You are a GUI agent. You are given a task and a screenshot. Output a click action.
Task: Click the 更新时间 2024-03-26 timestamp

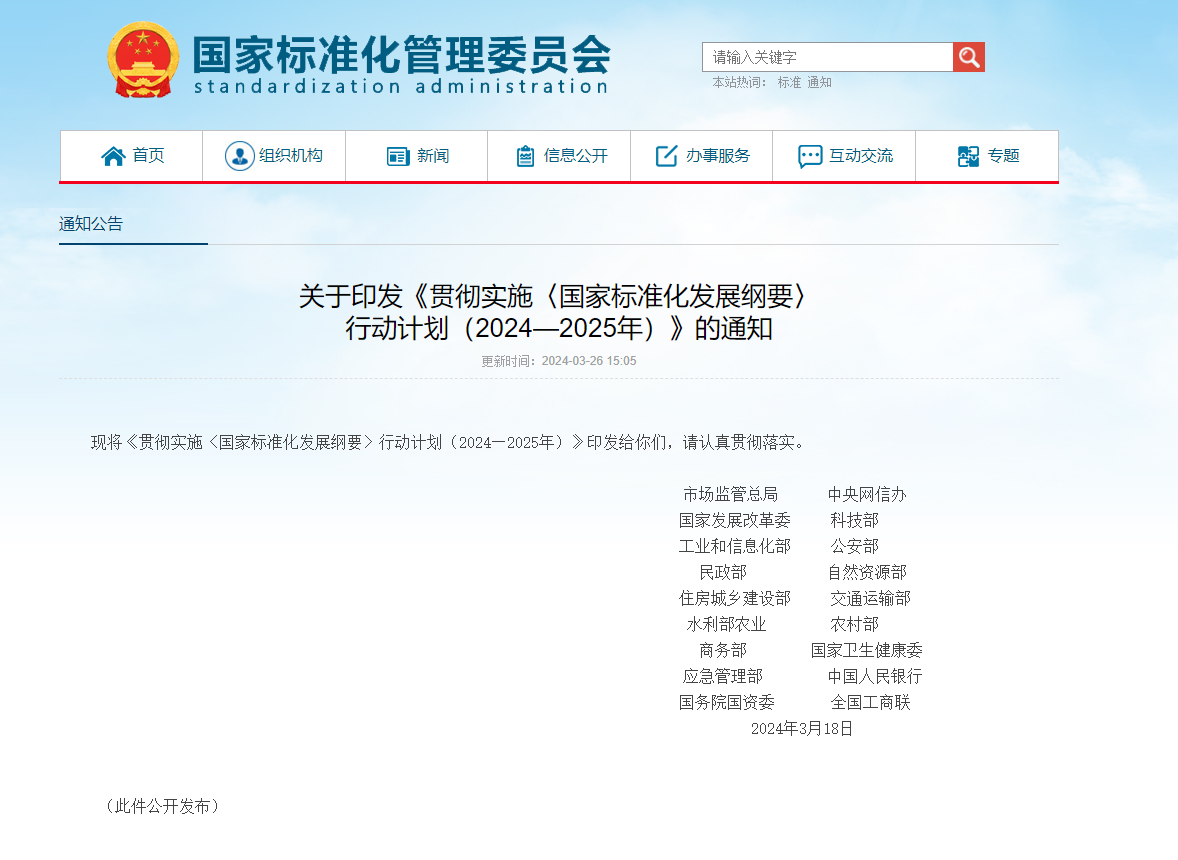click(x=558, y=361)
